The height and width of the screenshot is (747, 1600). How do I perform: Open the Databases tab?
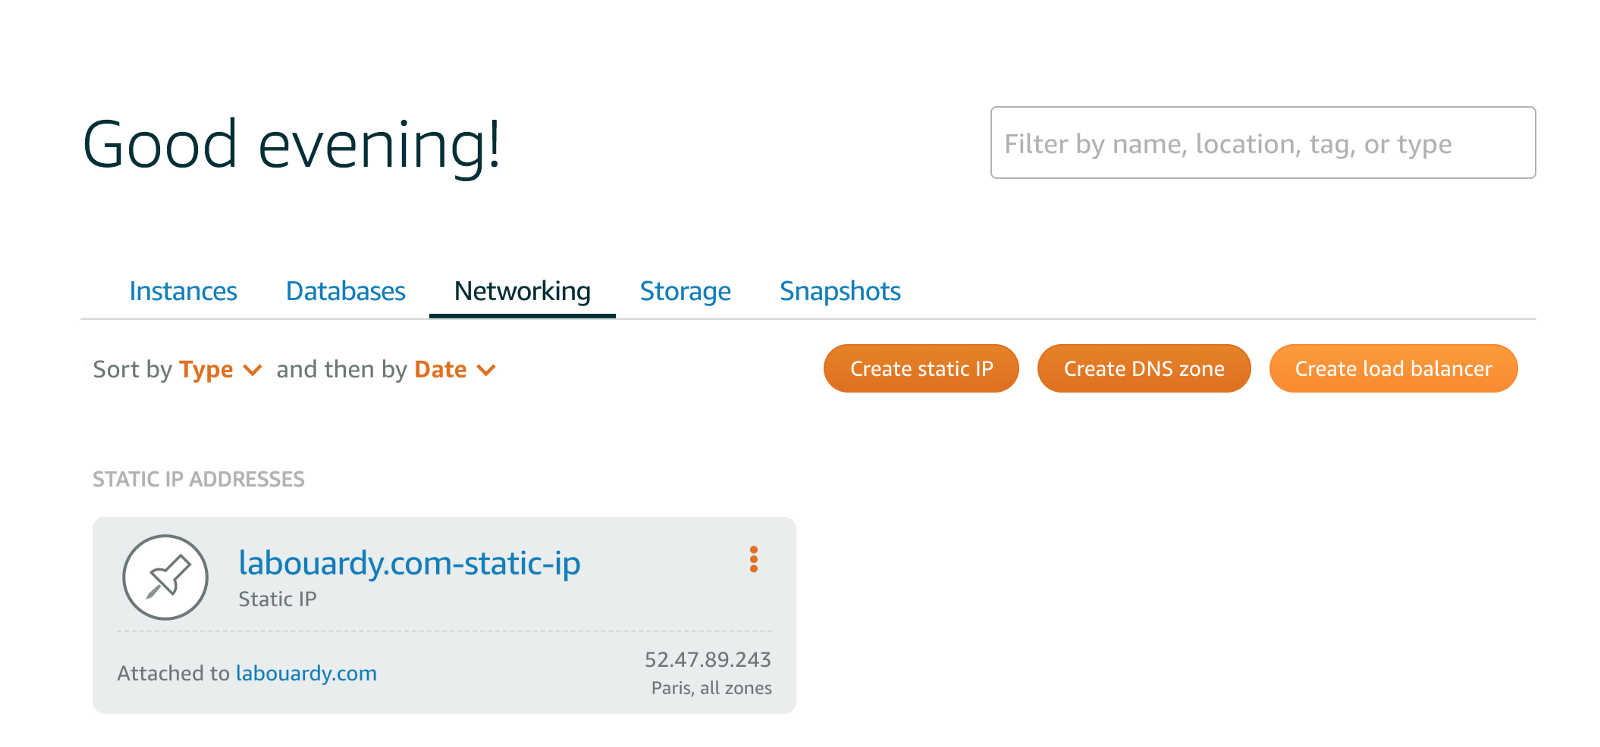click(x=345, y=291)
